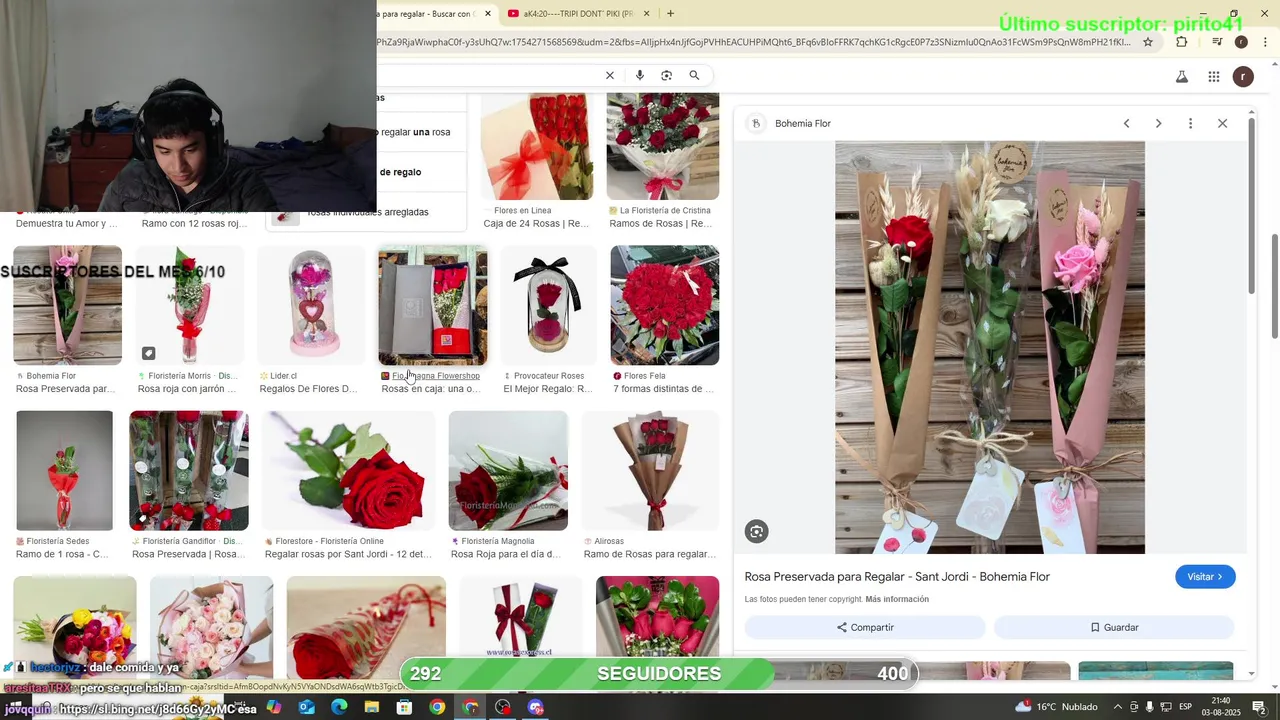Show previous image in preview panel

pos(1126,123)
